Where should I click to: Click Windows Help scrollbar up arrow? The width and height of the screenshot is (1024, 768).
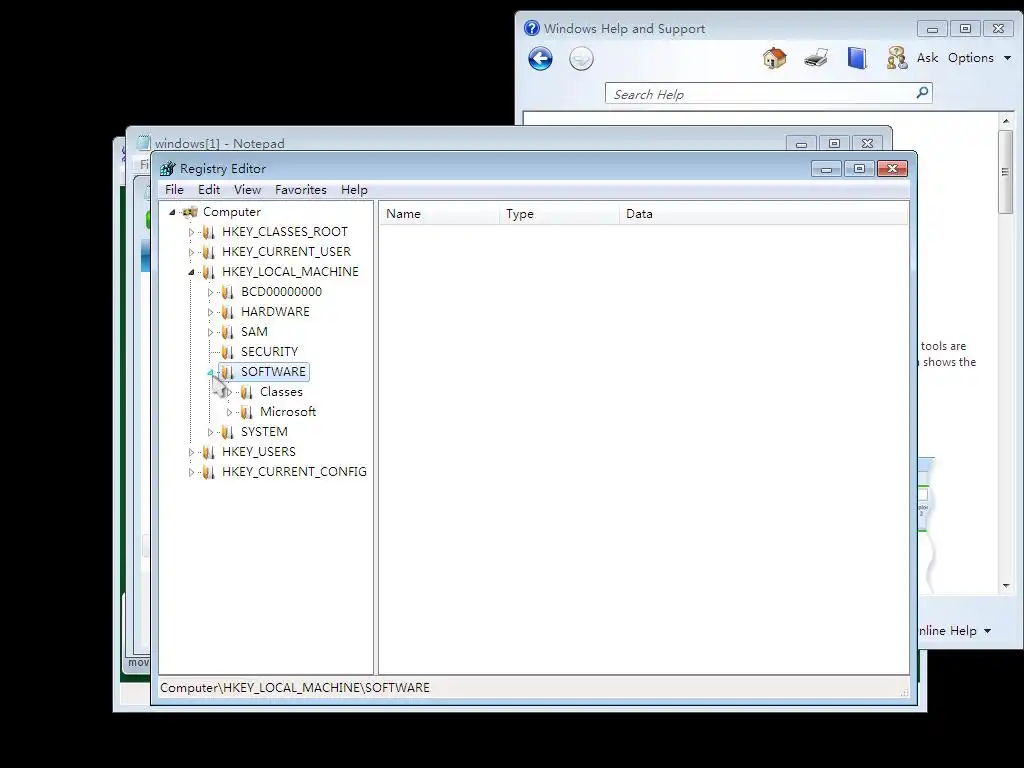(1006, 121)
